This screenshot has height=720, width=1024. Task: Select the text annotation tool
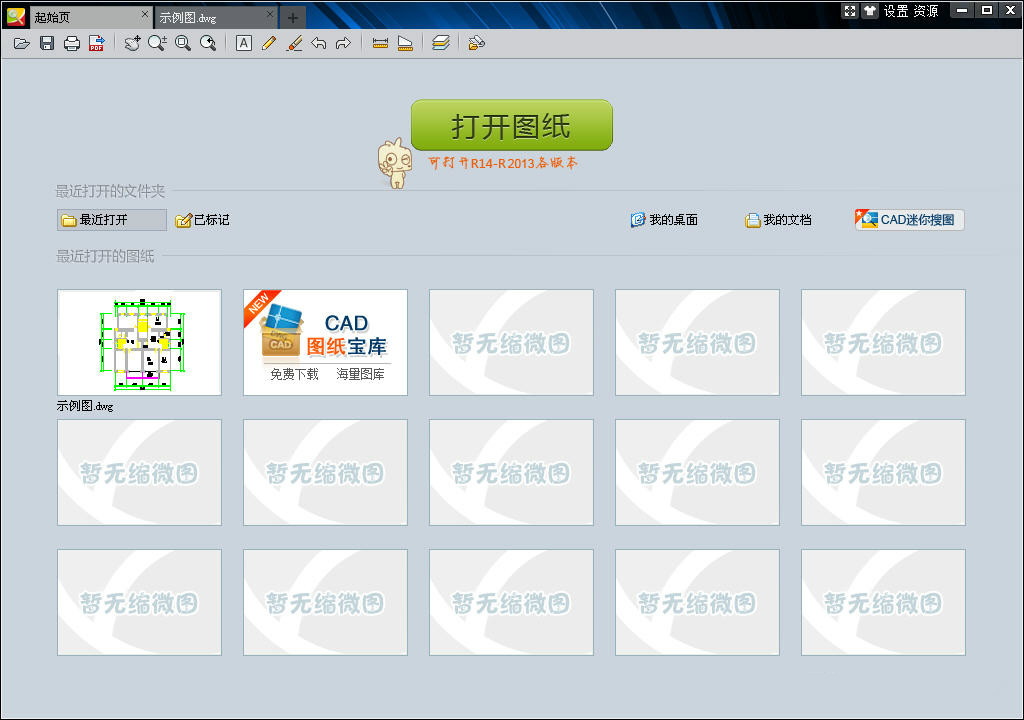[x=243, y=43]
